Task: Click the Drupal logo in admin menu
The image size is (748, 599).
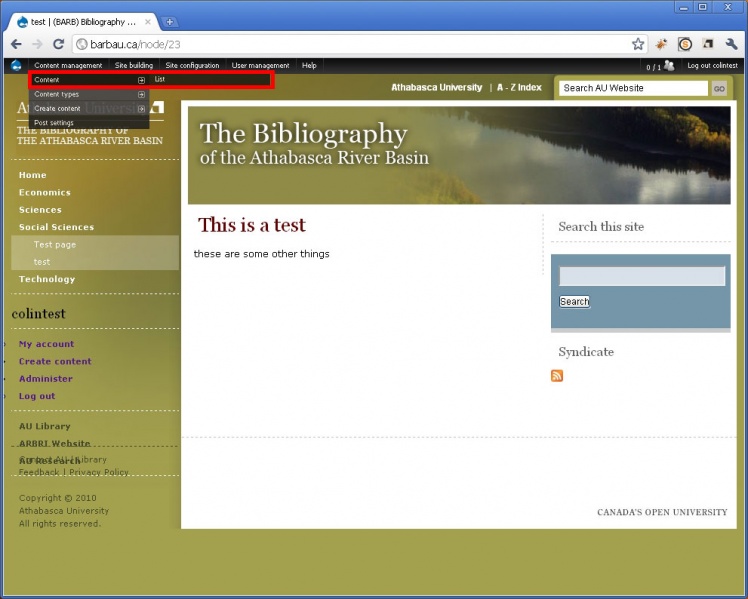Action: point(16,65)
